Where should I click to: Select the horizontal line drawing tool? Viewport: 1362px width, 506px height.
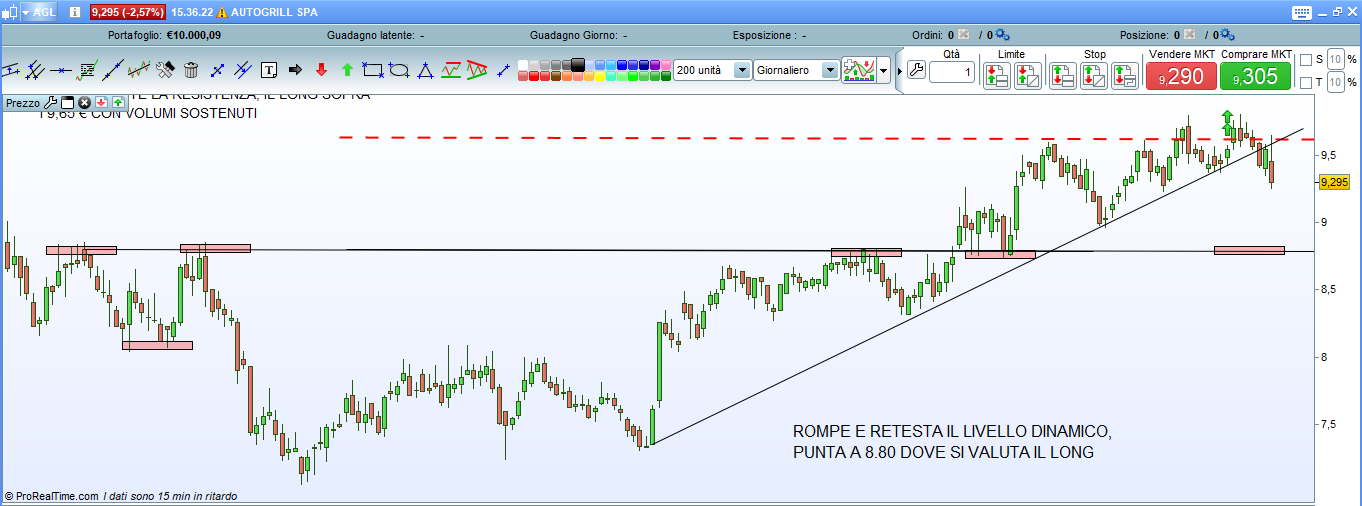(61, 70)
